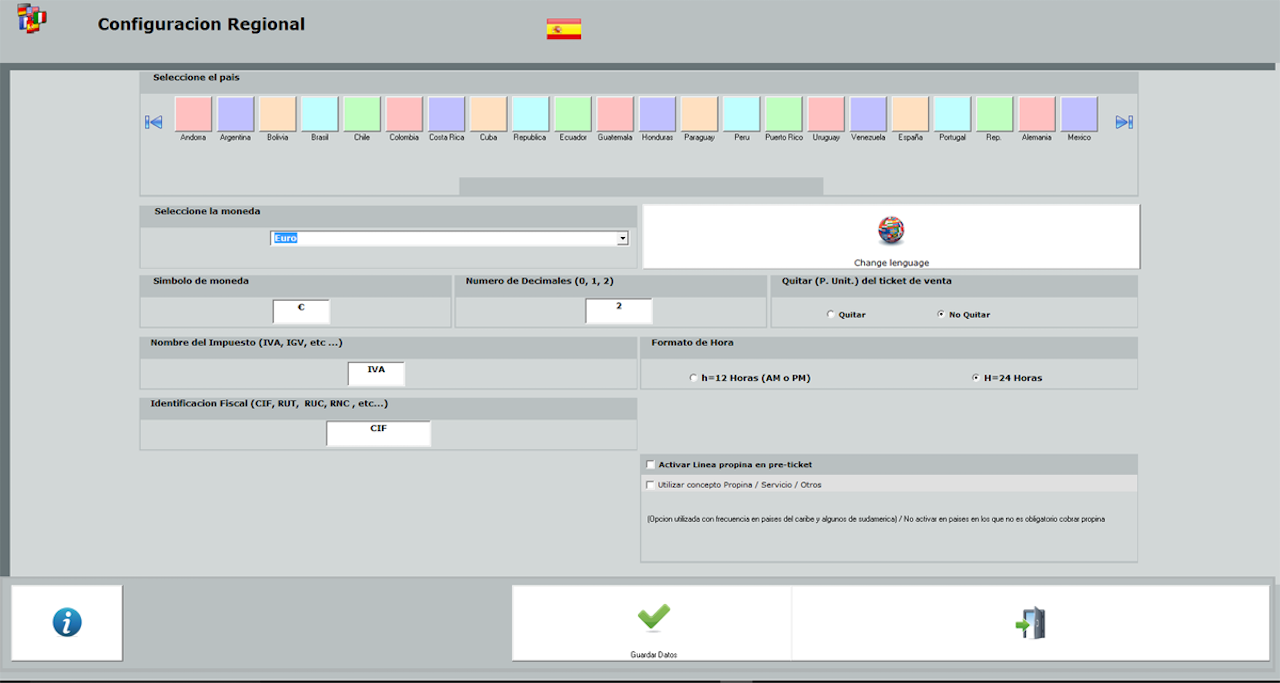Select the España country swatch
This screenshot has height=683, width=1280.
pos(910,114)
